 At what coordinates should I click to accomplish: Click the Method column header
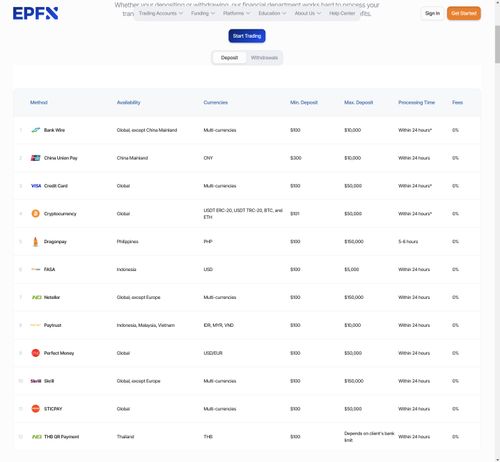(x=39, y=102)
